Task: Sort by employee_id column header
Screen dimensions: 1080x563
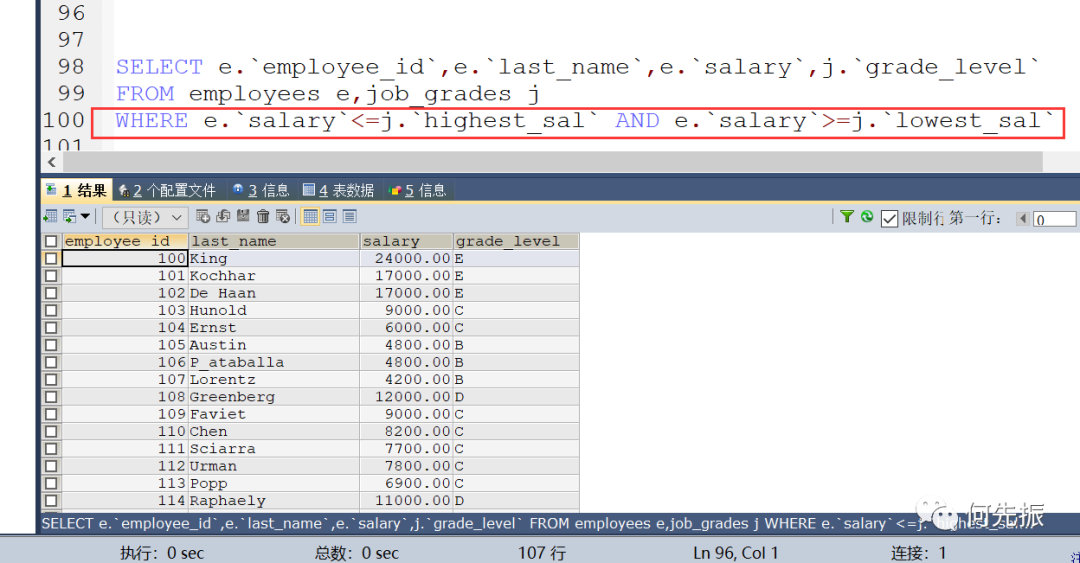Action: (125, 241)
